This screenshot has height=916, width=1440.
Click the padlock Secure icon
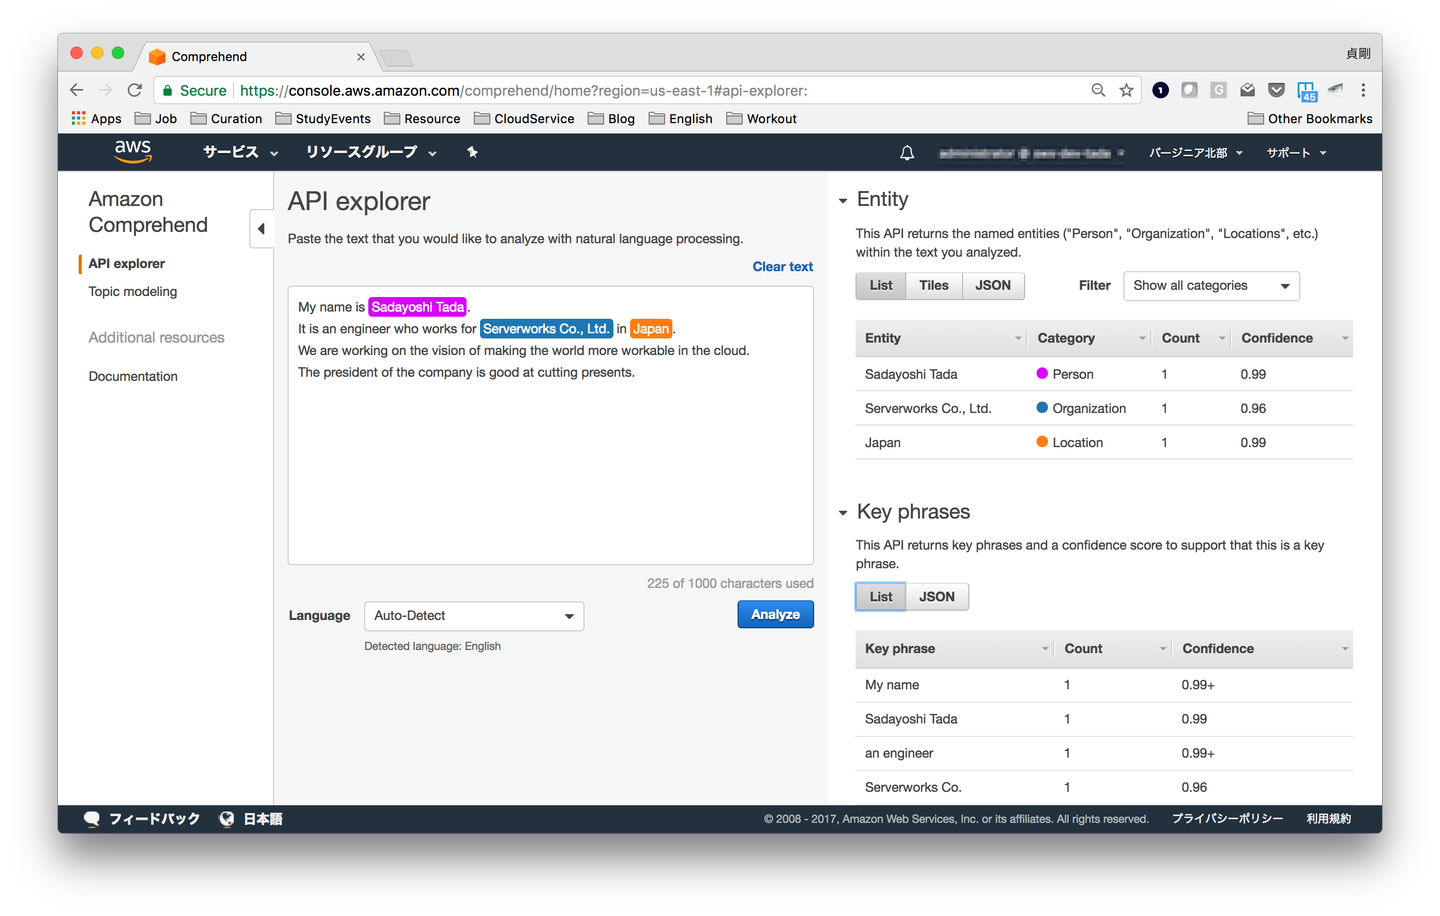[x=166, y=90]
